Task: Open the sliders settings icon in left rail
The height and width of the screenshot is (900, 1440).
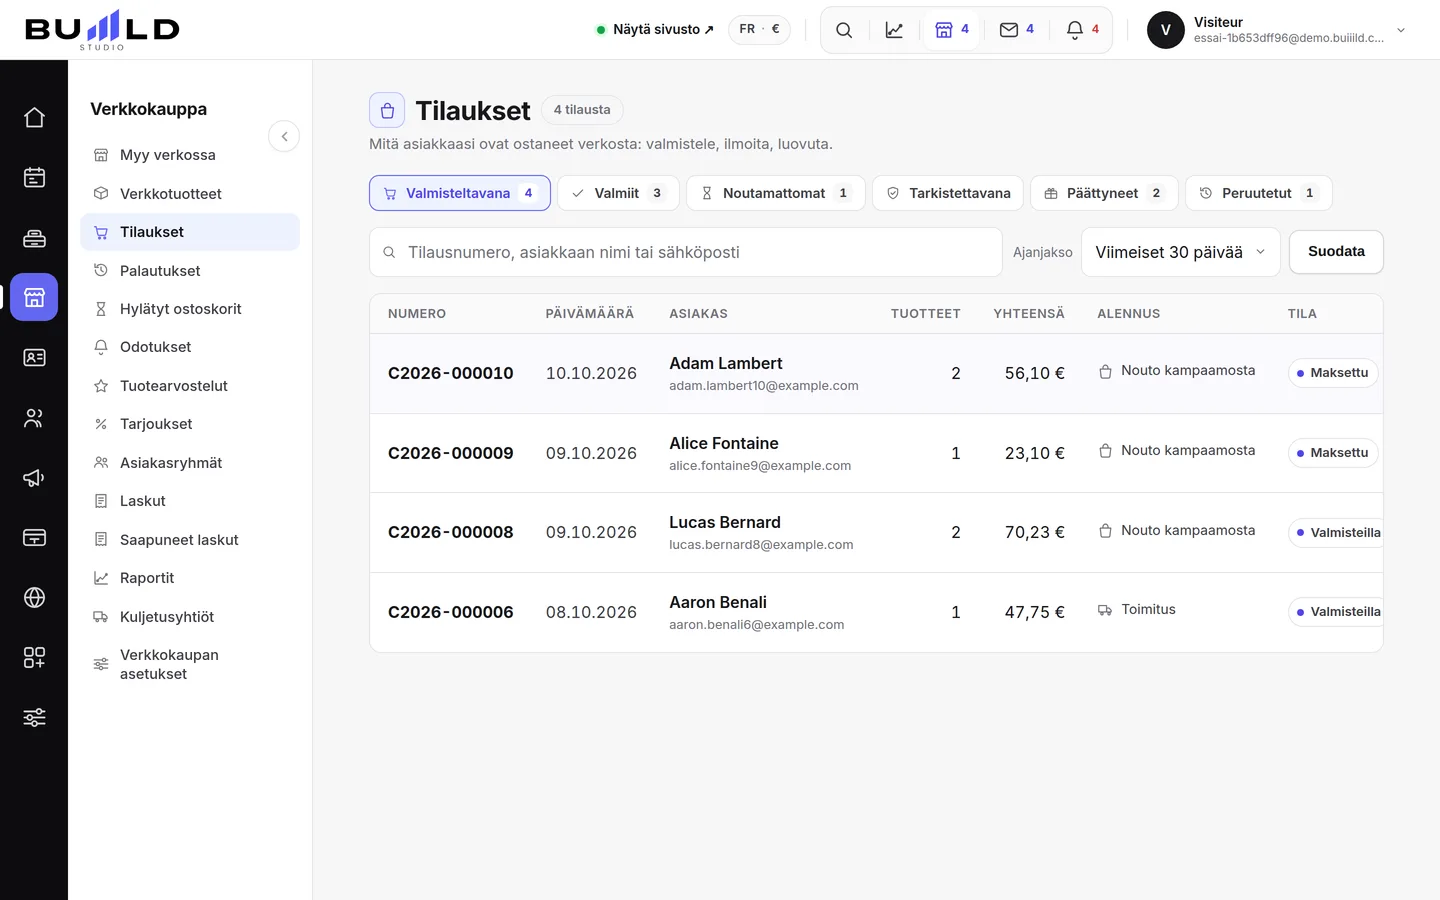Action: click(x=34, y=718)
